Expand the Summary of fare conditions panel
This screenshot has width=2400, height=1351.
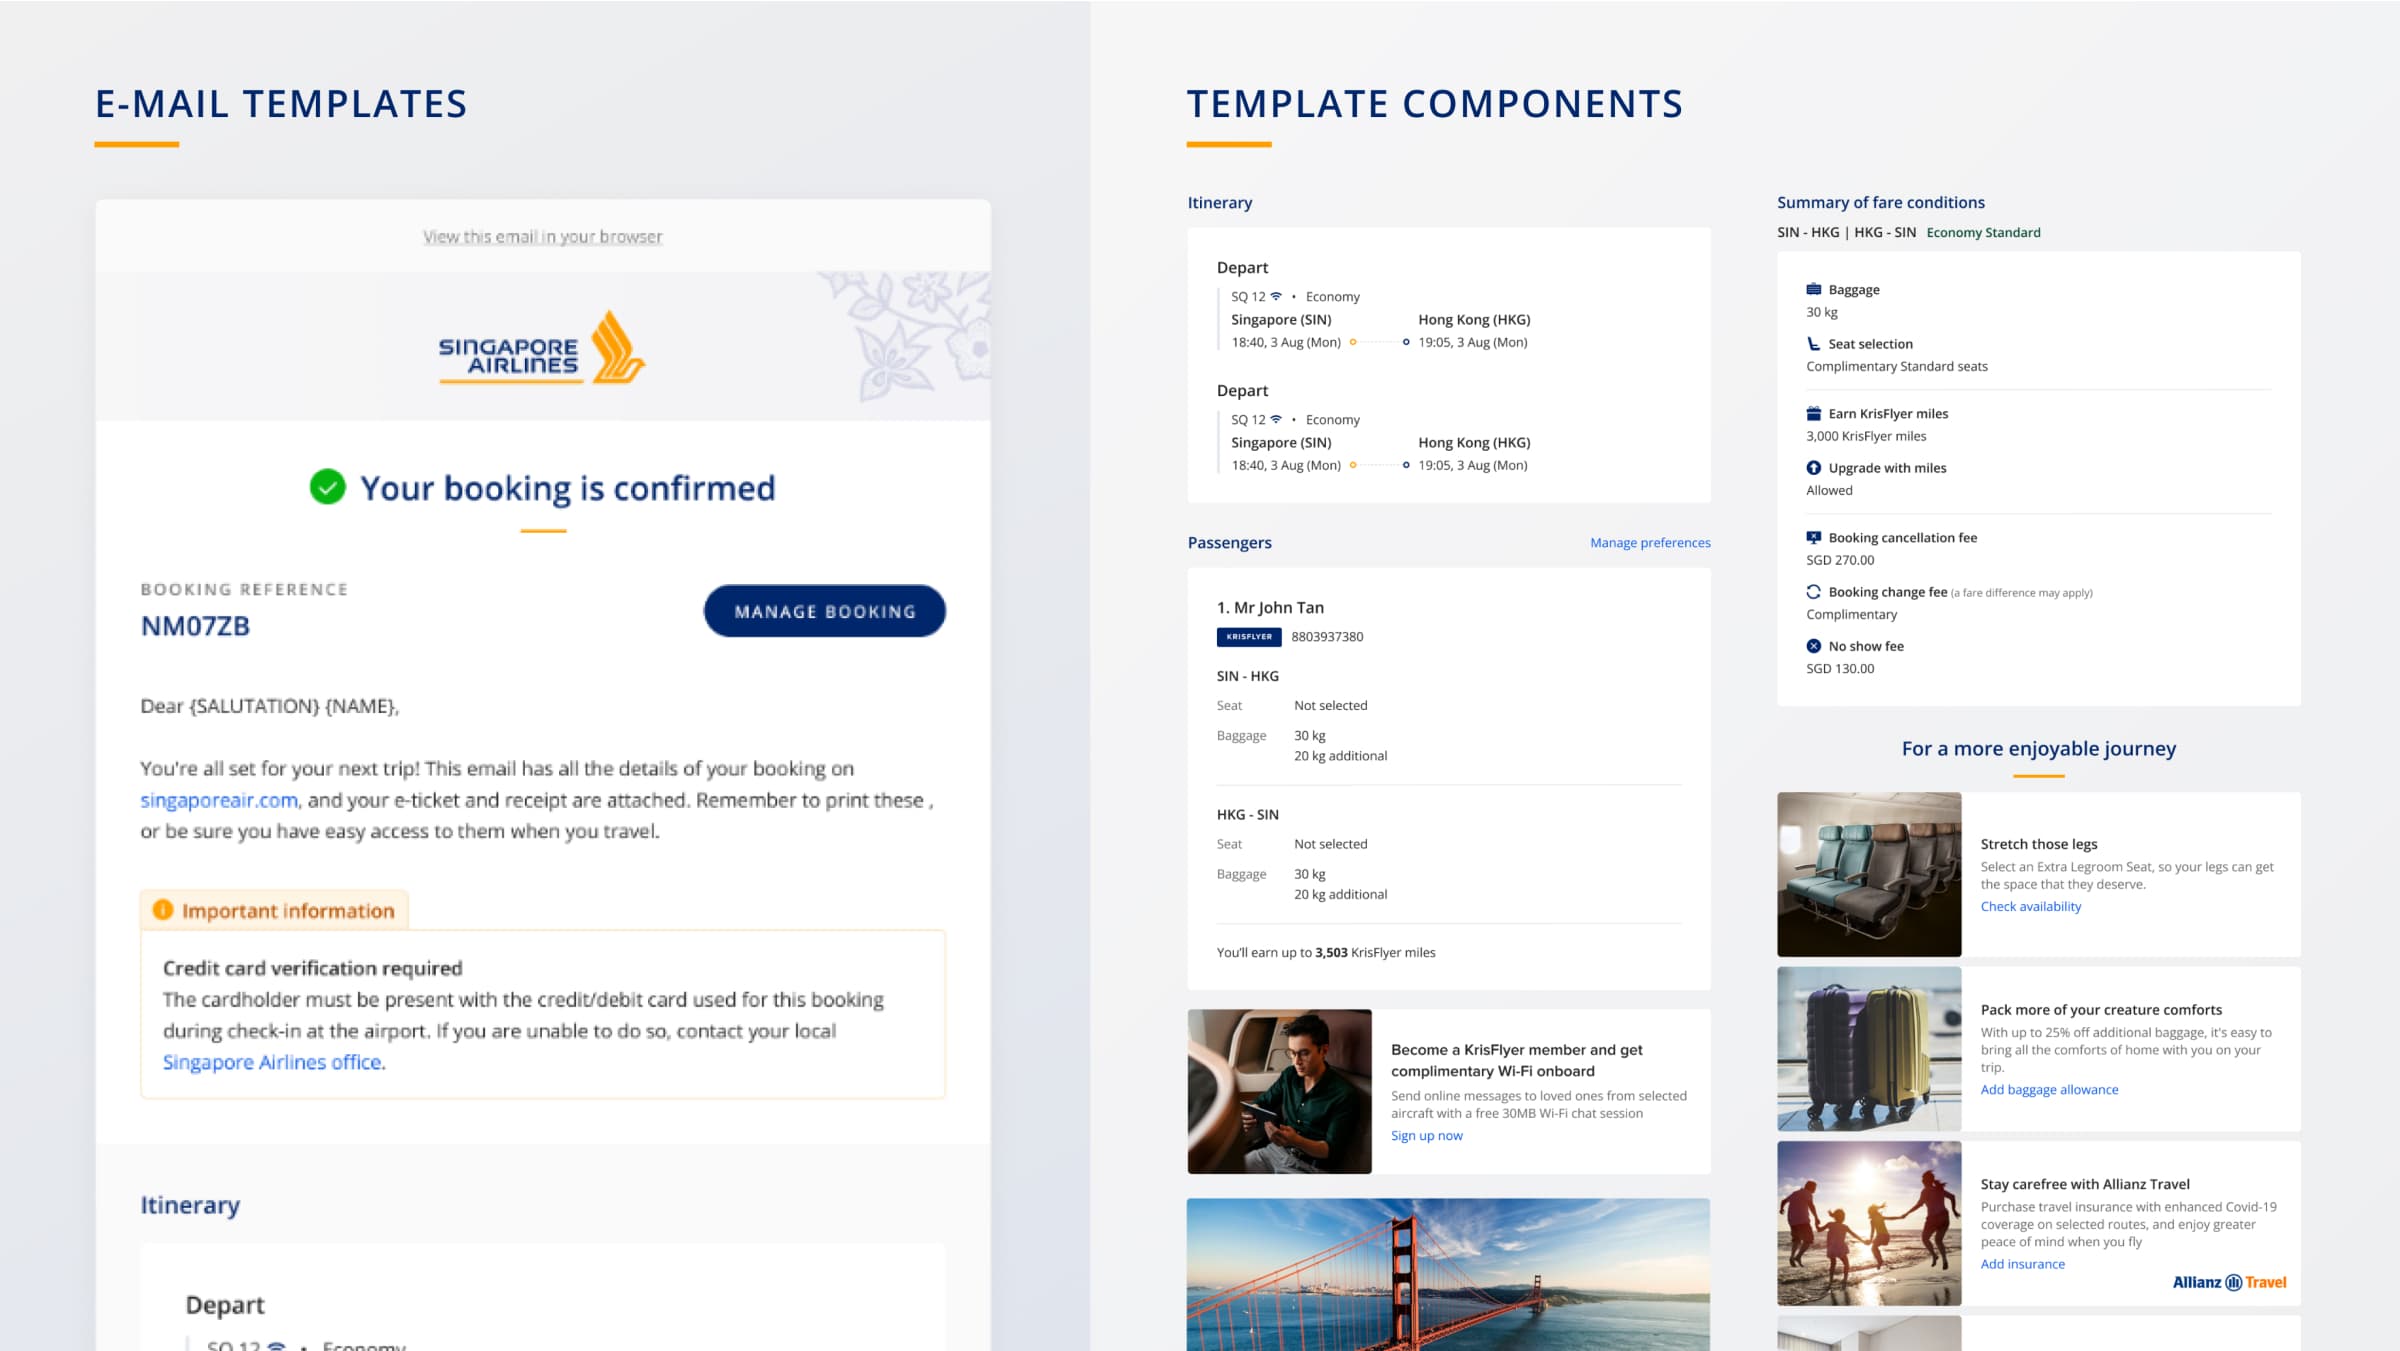tap(1881, 199)
